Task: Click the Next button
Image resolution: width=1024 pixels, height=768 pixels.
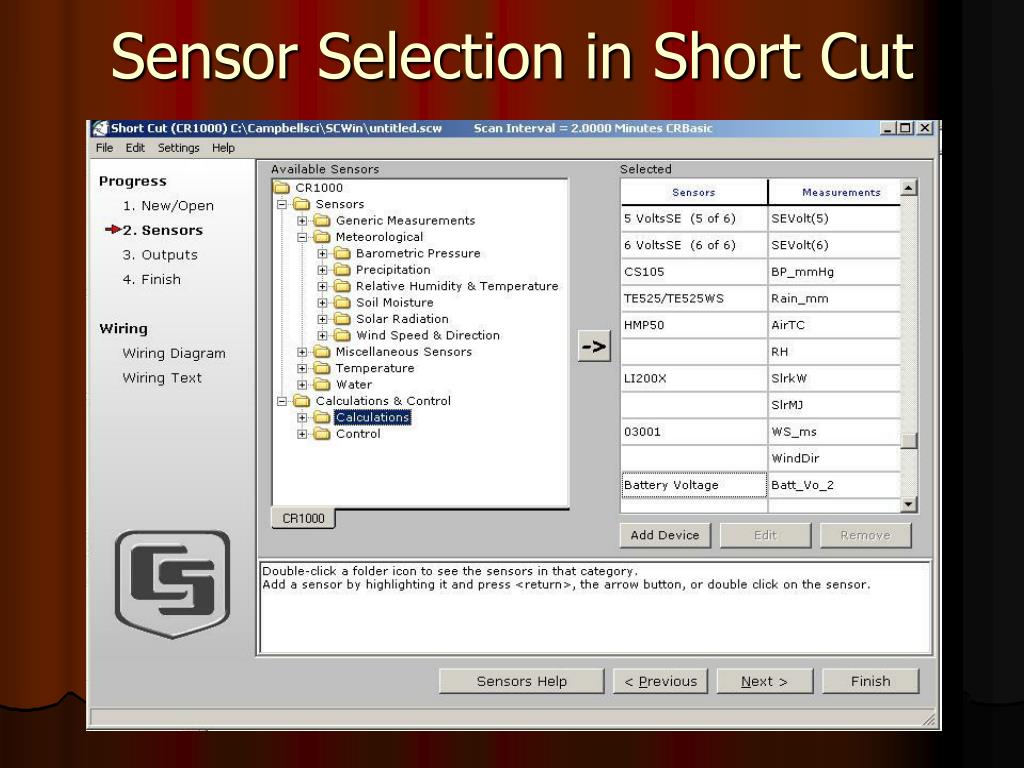Action: [765, 681]
